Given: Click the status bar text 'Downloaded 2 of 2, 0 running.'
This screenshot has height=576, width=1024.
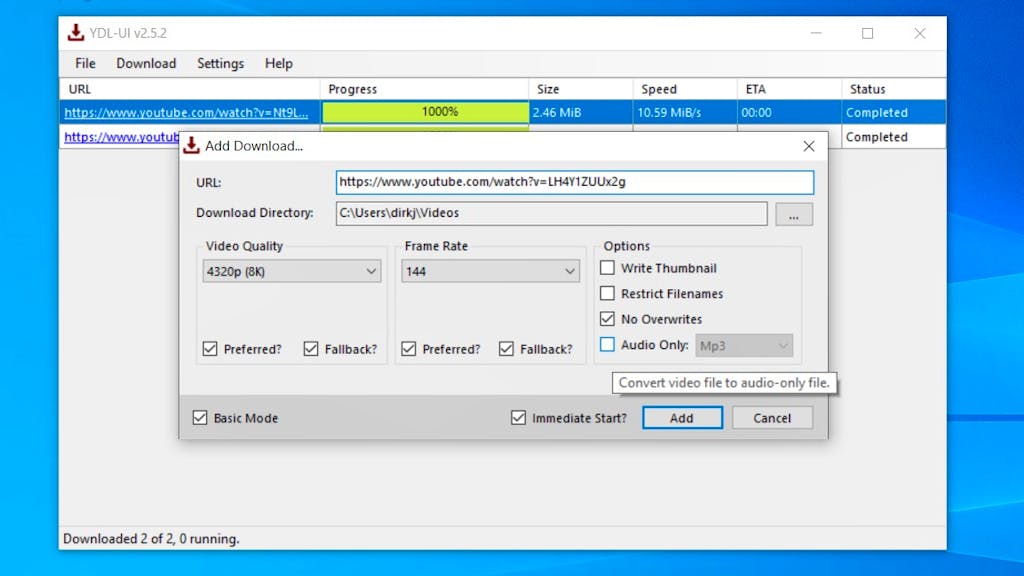Looking at the screenshot, I should click(x=152, y=539).
